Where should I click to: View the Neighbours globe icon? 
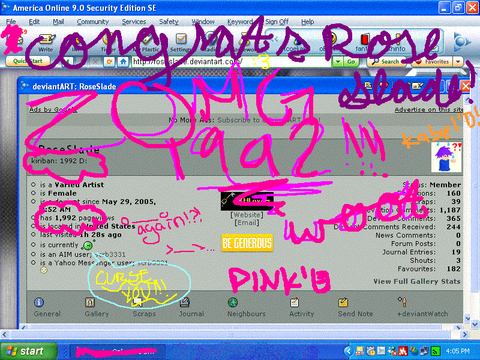(233, 302)
